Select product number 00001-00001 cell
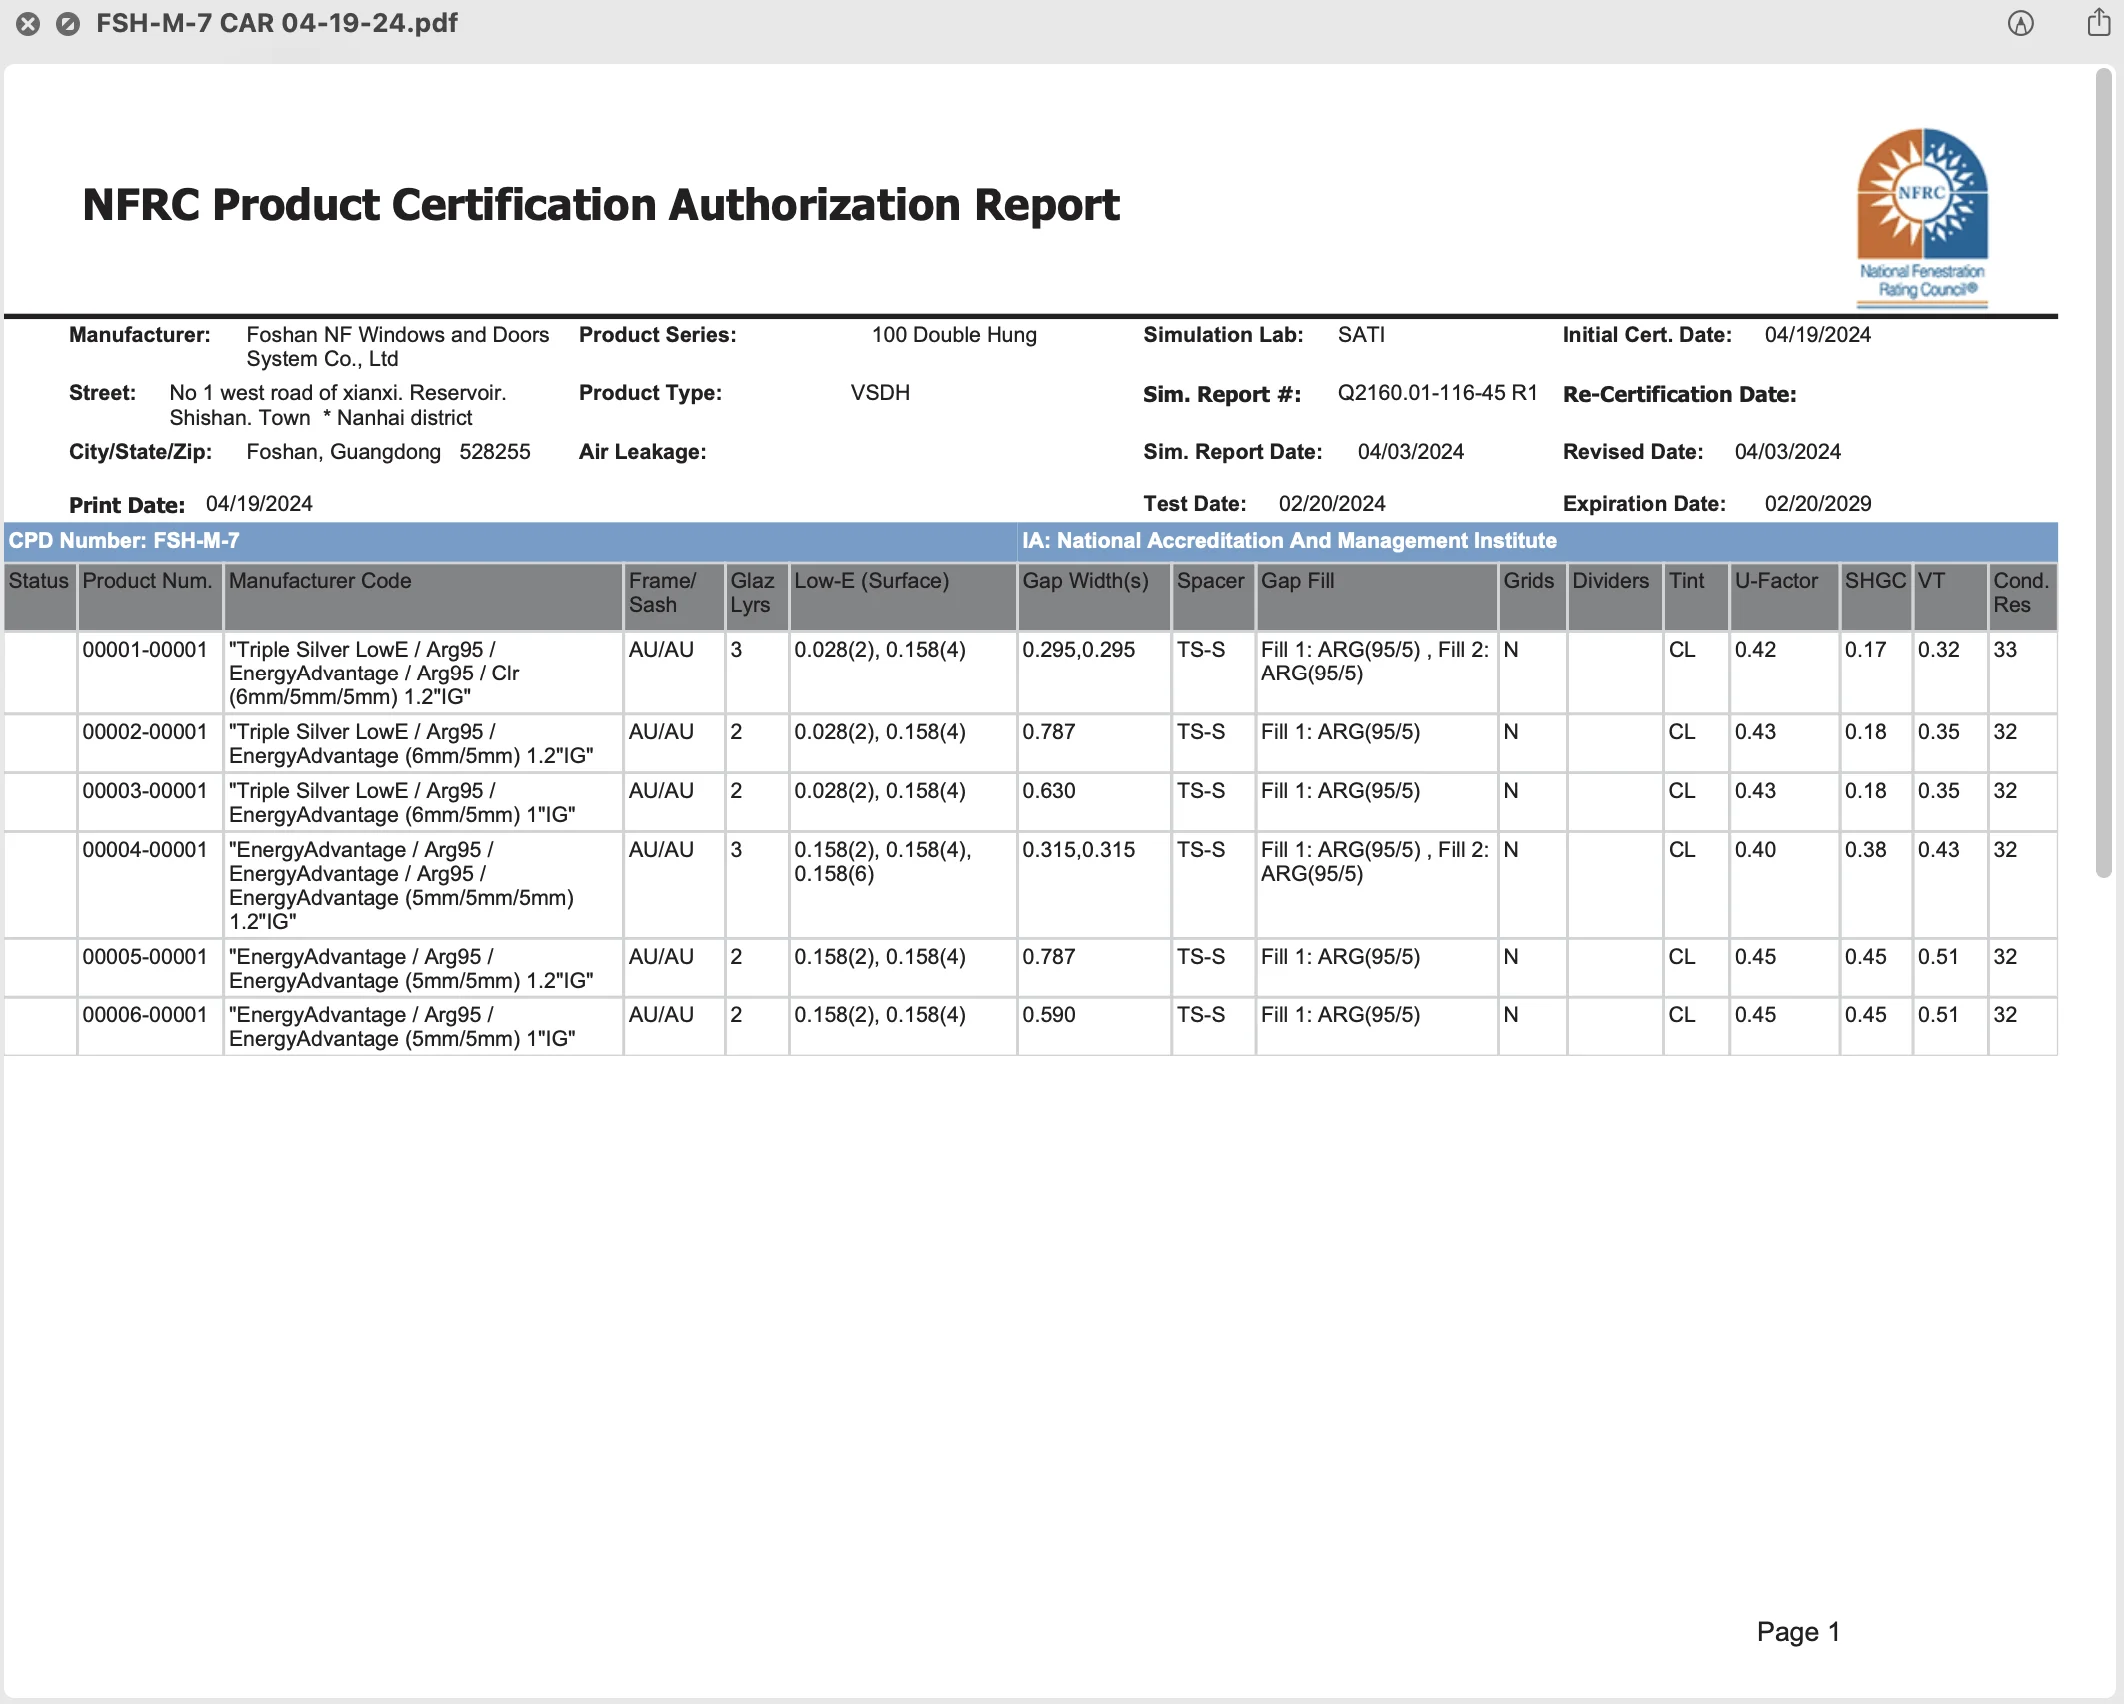 coord(145,650)
